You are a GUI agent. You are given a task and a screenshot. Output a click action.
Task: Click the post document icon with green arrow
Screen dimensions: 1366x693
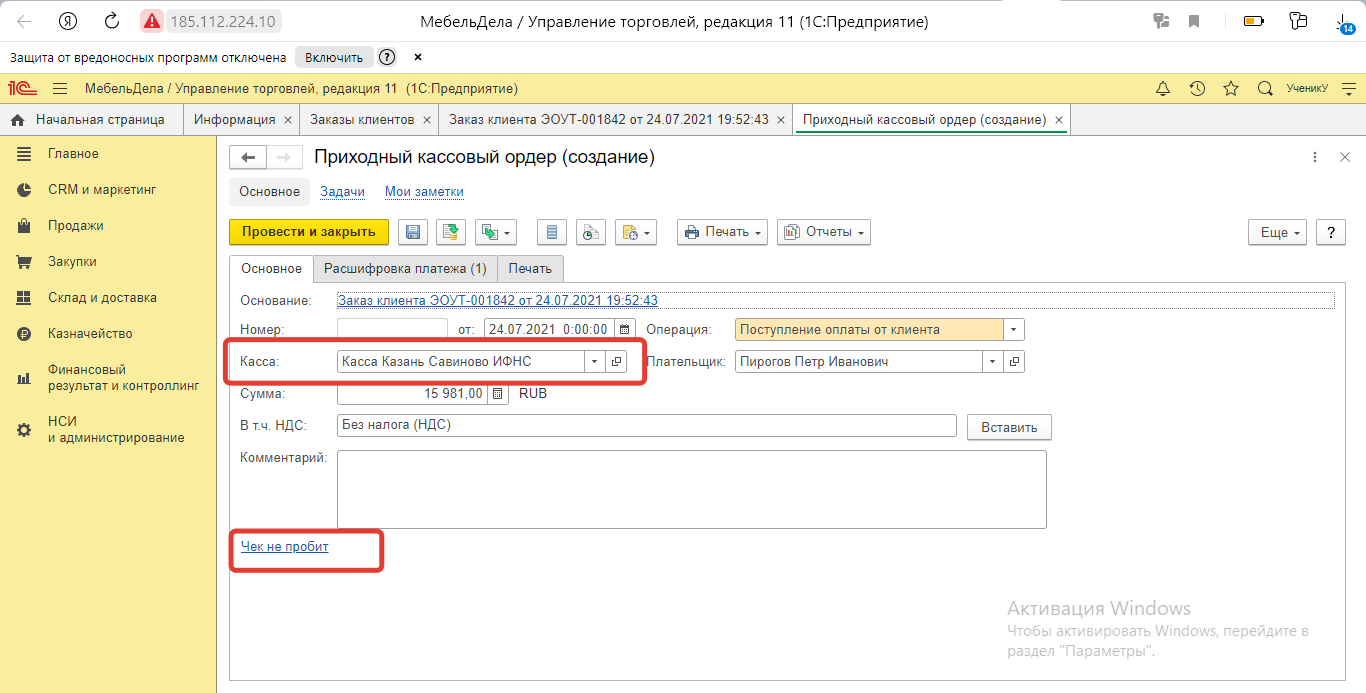click(x=450, y=232)
